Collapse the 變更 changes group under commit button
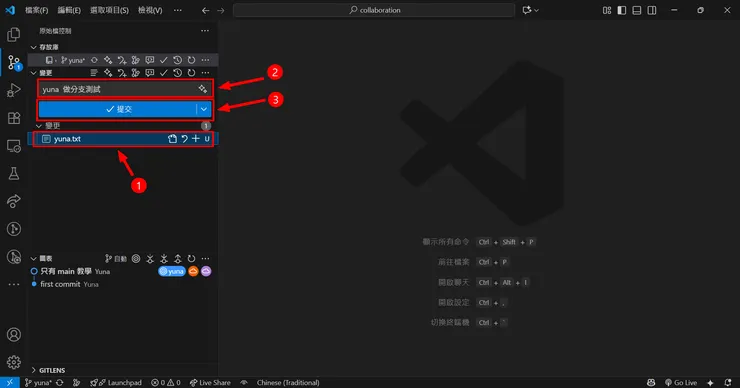Screen dimensions: 740x388 coord(39,126)
